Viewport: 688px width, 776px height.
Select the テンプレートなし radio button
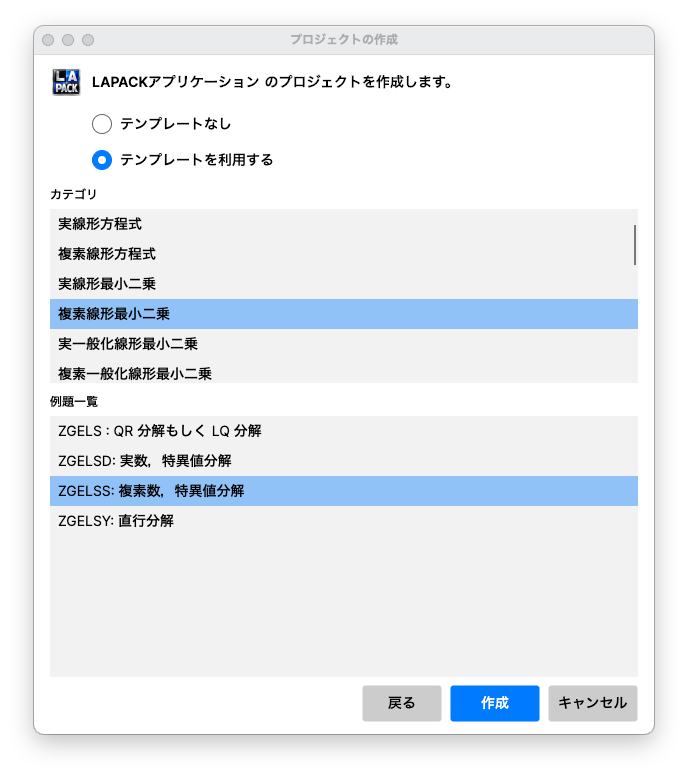(102, 124)
